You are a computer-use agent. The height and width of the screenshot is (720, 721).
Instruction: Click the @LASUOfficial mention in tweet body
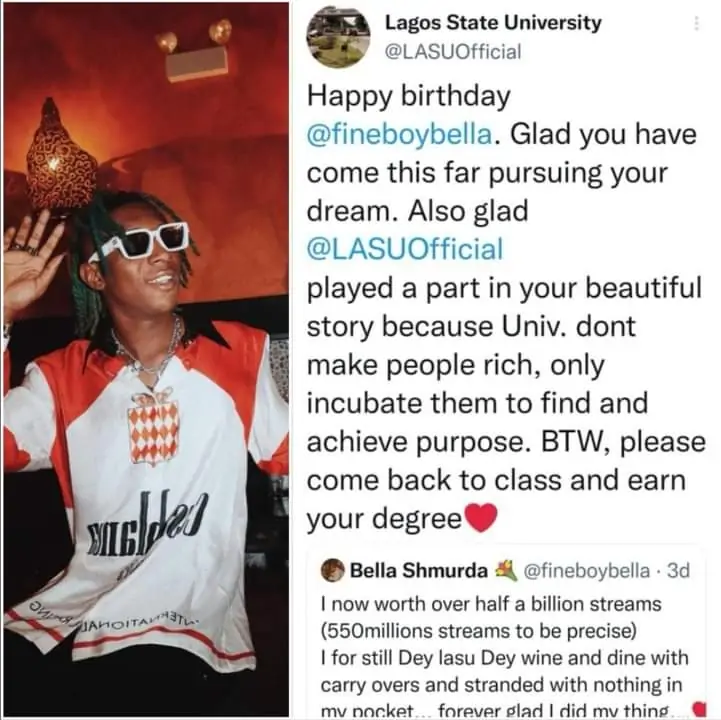(405, 247)
